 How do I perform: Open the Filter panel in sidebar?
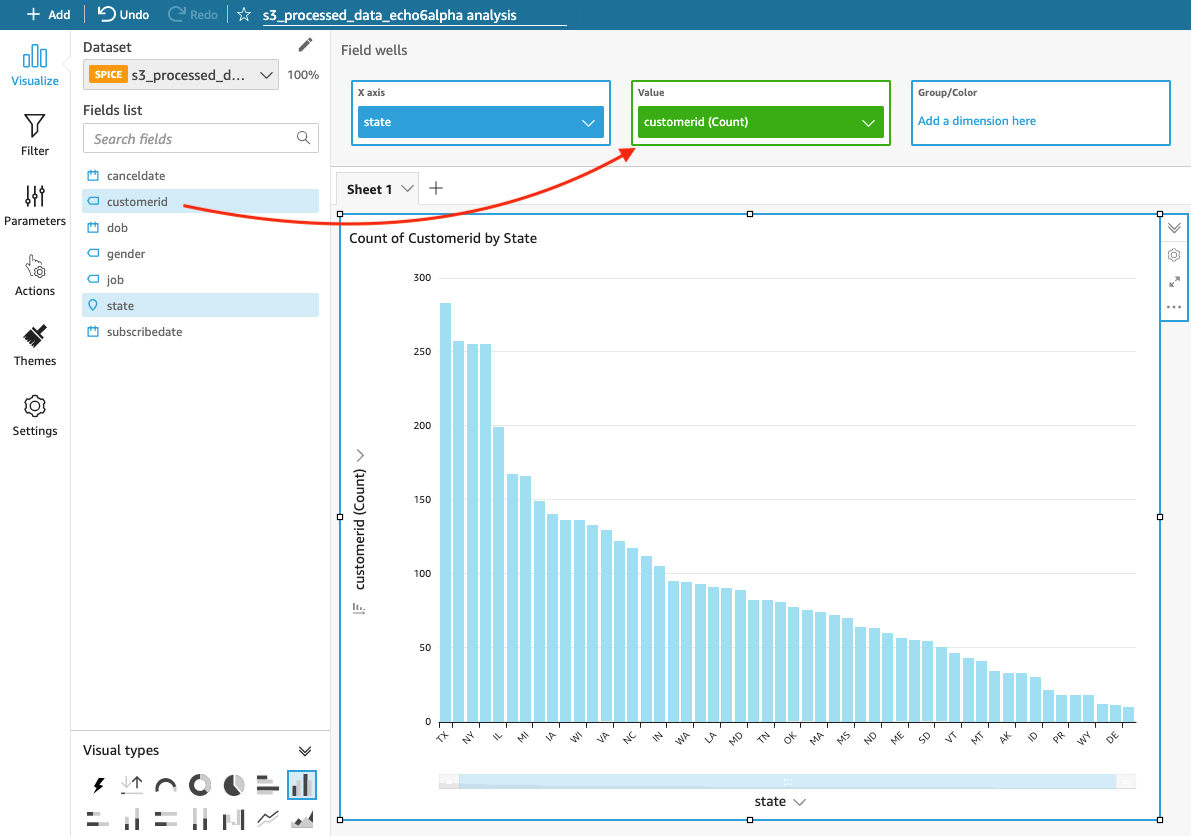35,135
